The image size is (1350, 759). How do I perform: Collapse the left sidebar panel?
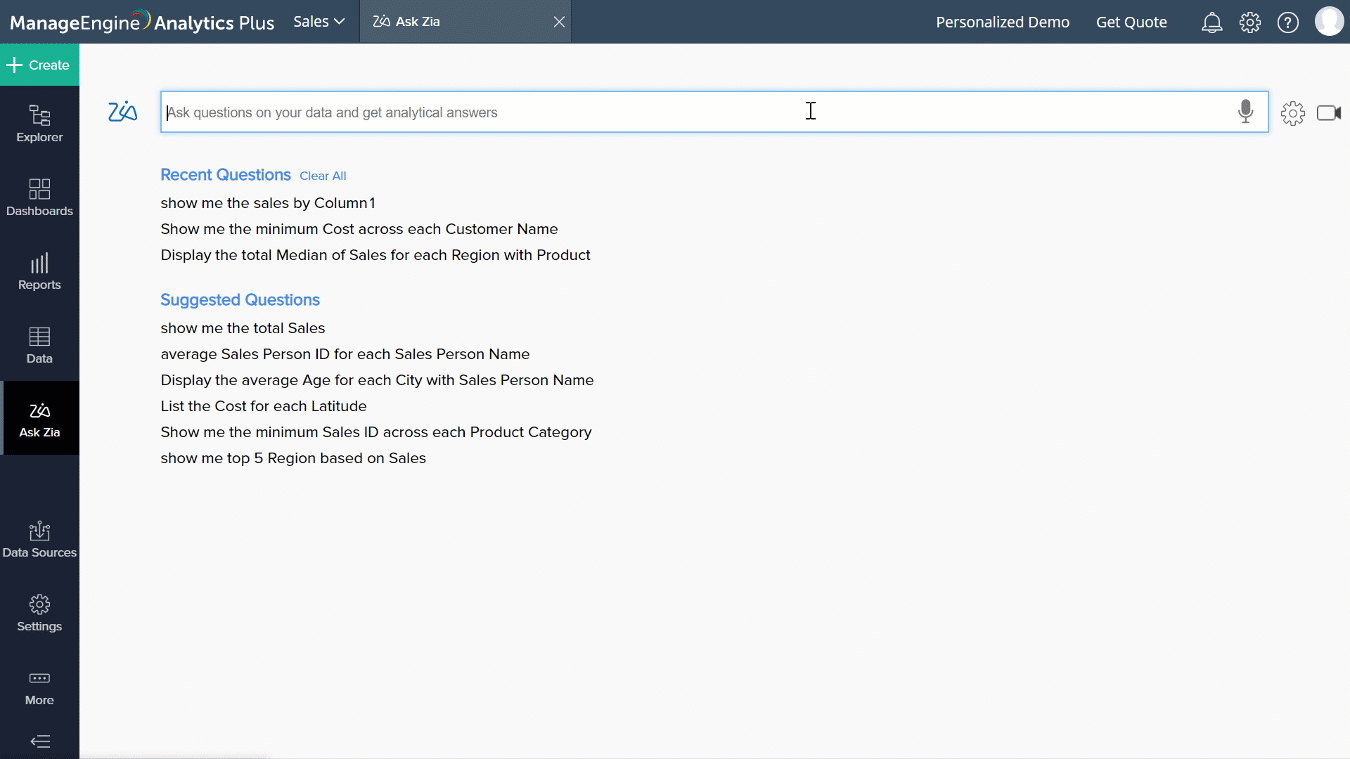[40, 741]
